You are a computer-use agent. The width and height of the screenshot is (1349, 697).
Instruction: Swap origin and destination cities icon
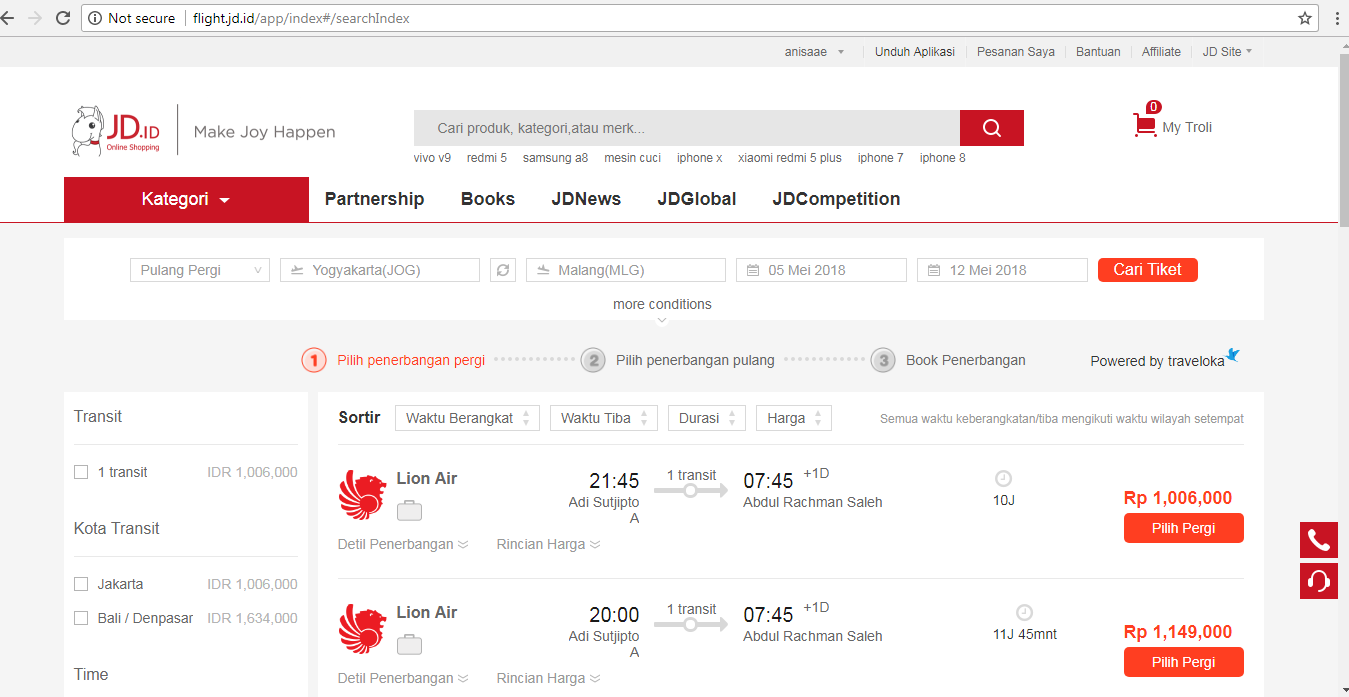coord(503,270)
